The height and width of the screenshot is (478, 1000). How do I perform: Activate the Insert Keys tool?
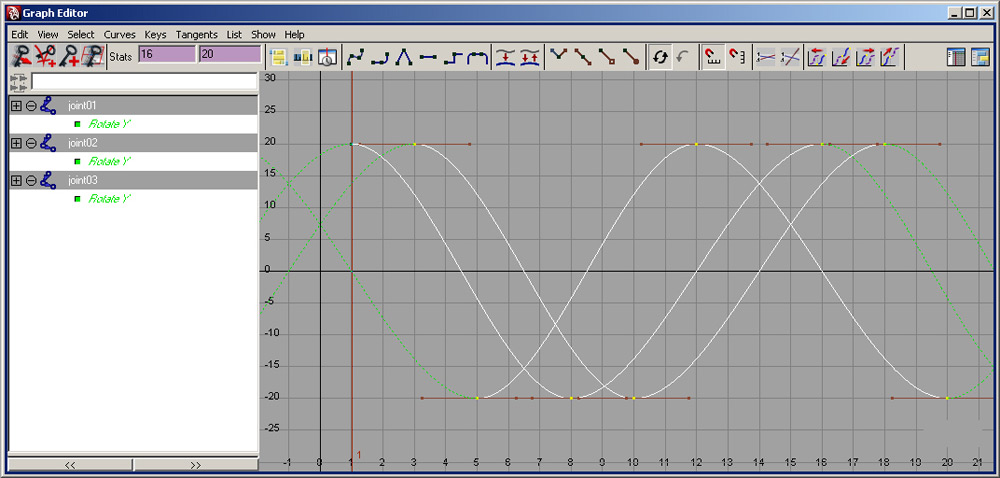(x=44, y=57)
